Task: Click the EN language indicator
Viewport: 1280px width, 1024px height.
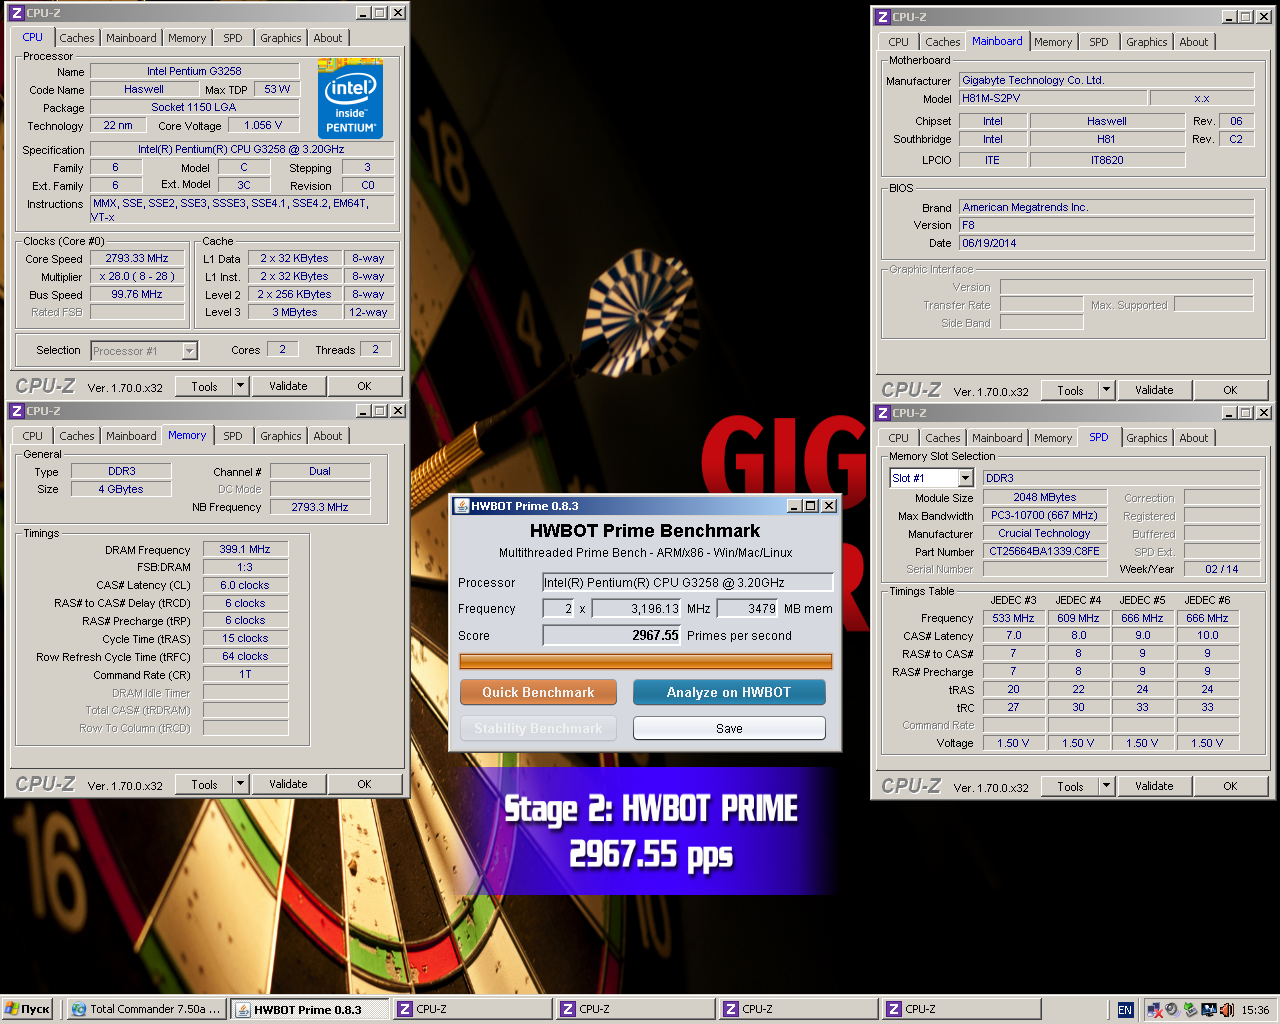Action: coord(1125,1010)
